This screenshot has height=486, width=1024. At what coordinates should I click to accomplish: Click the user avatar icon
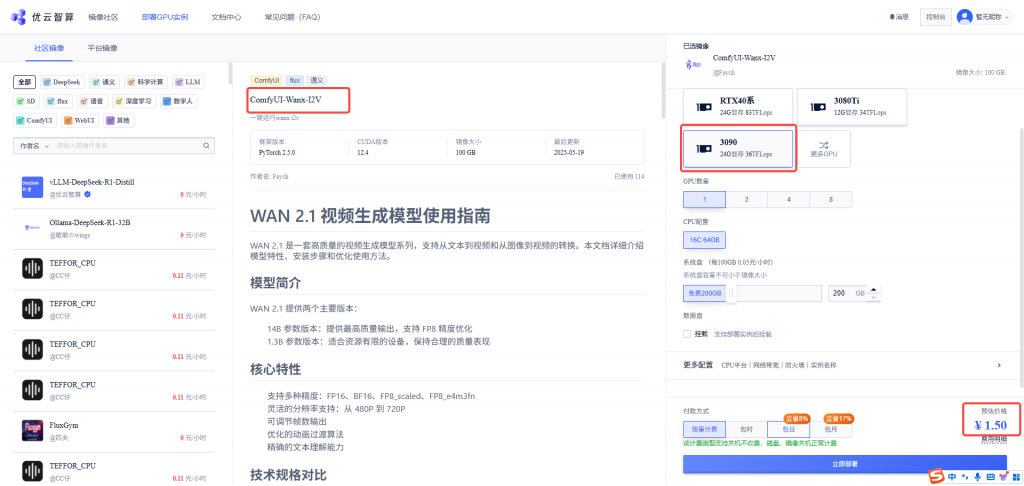point(964,17)
